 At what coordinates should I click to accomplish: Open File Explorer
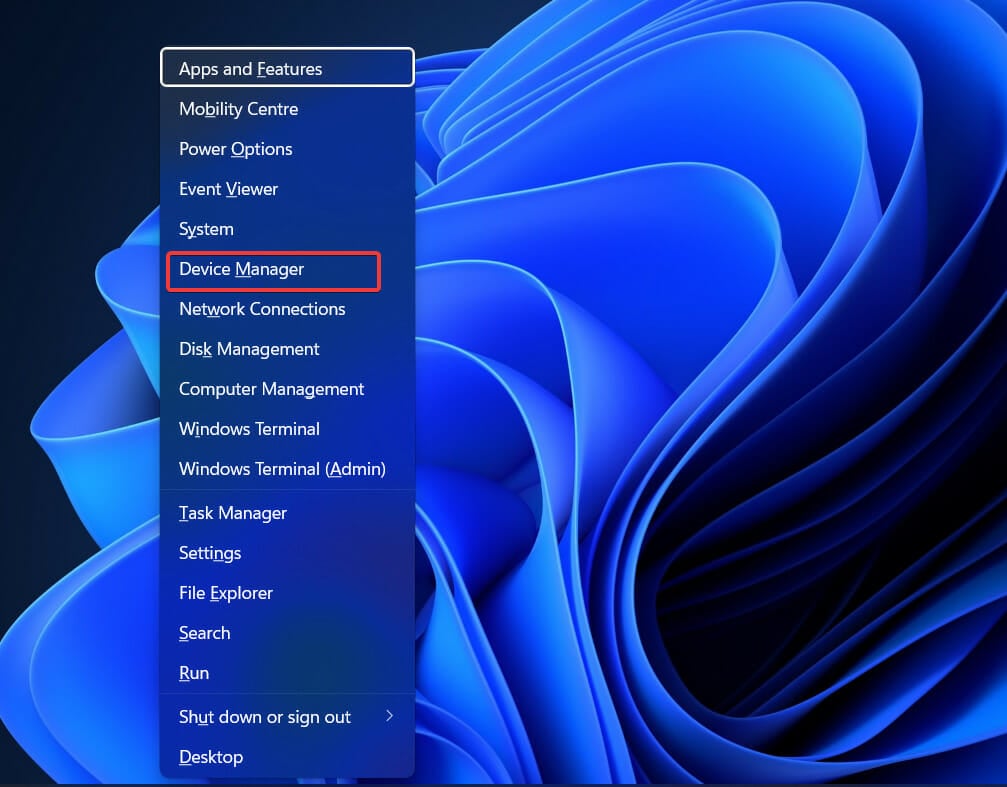click(x=225, y=593)
